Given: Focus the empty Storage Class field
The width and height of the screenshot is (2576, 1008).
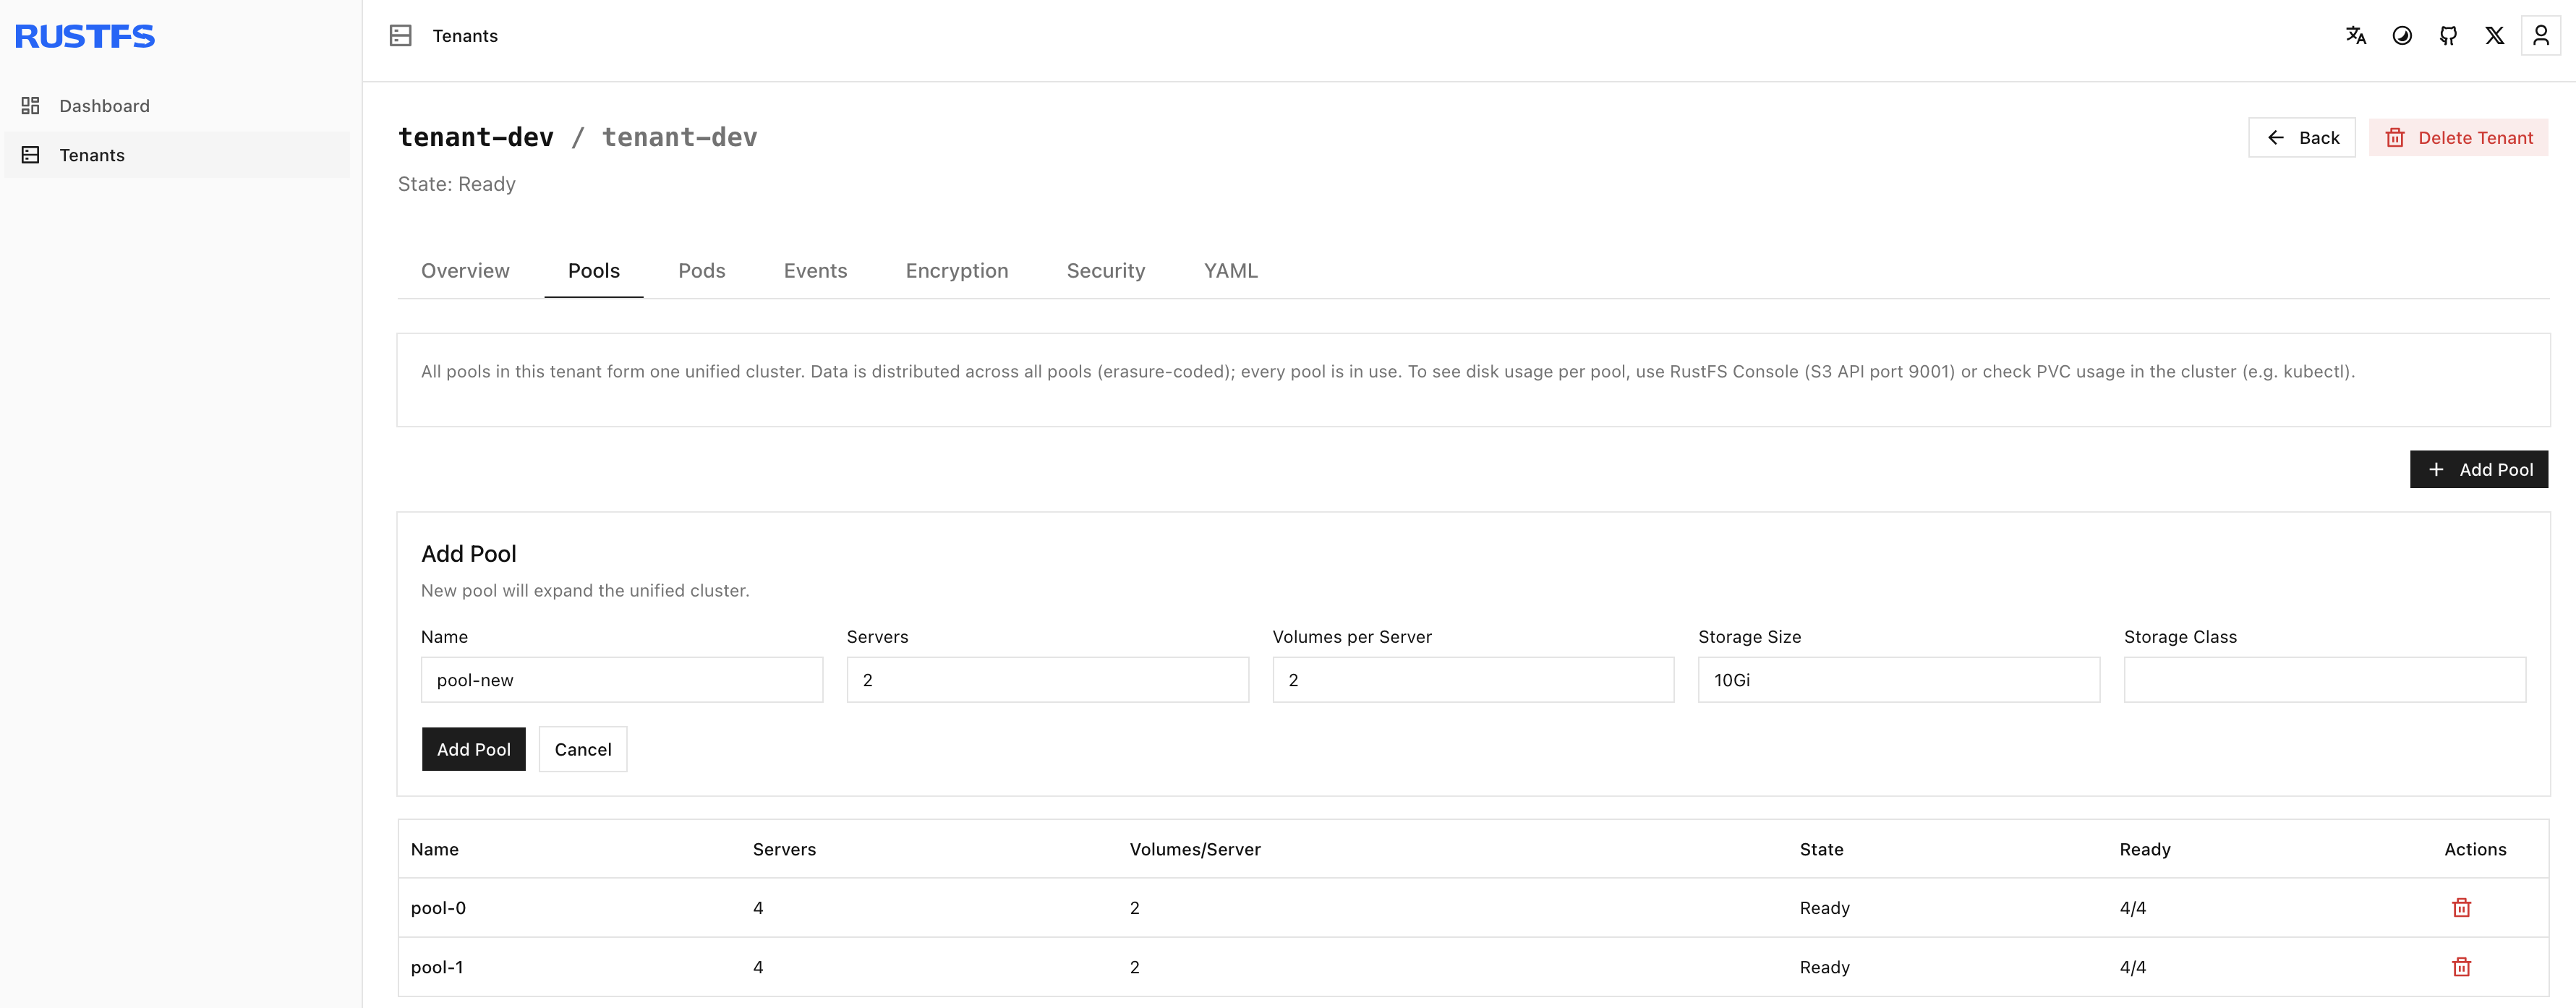Looking at the screenshot, I should (x=2325, y=680).
